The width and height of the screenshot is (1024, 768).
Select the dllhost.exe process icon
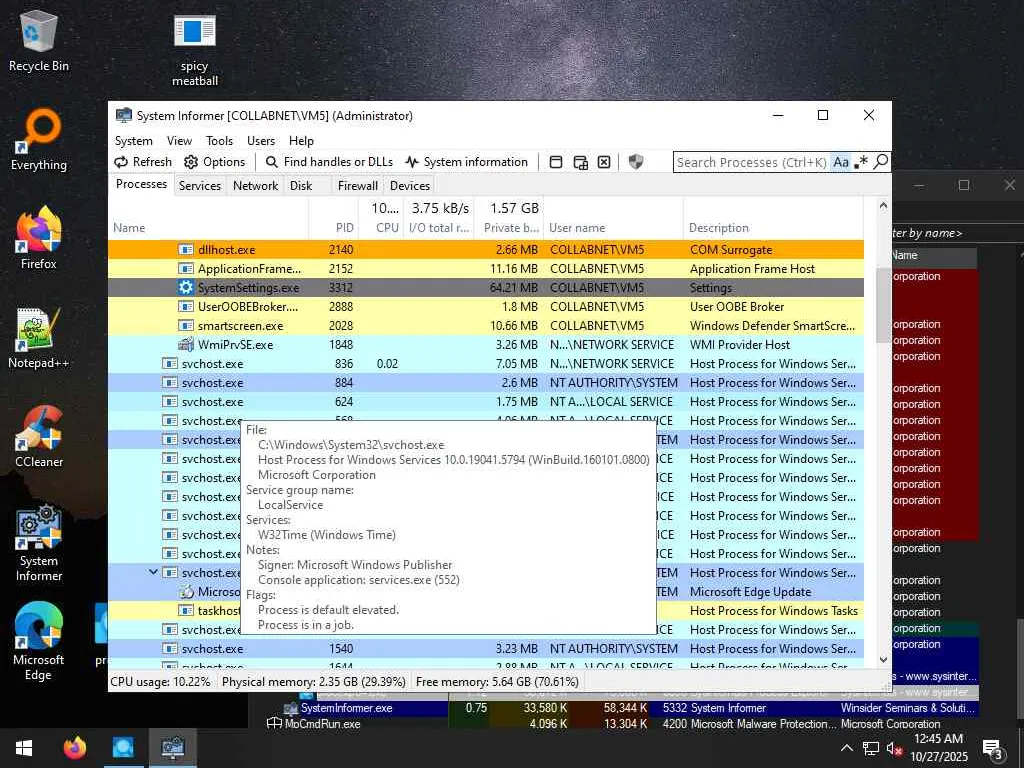tap(186, 249)
